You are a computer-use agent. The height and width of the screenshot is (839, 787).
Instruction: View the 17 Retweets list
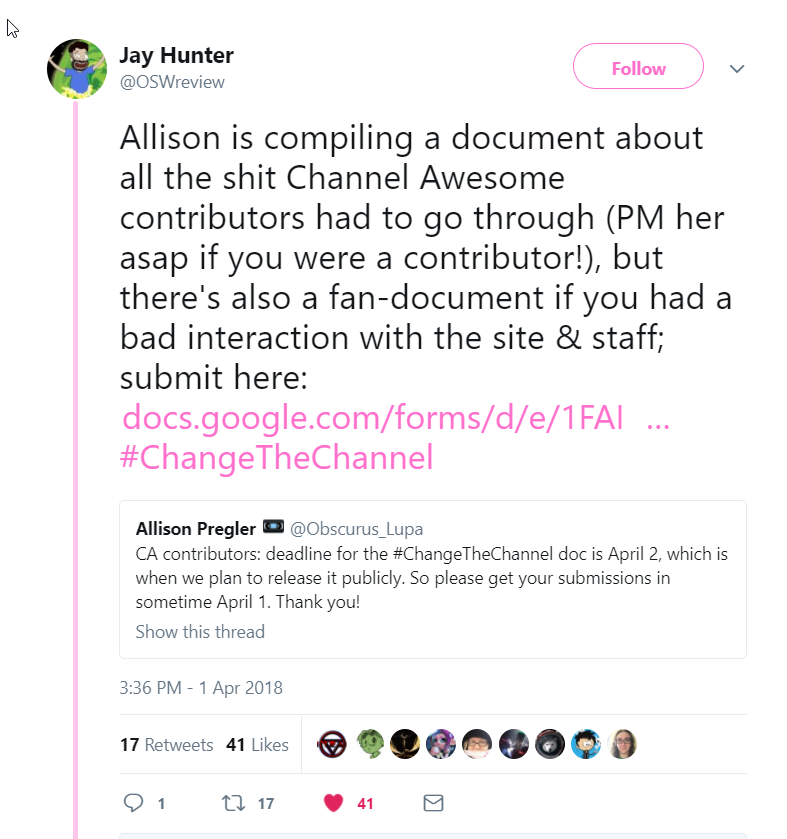[166, 744]
